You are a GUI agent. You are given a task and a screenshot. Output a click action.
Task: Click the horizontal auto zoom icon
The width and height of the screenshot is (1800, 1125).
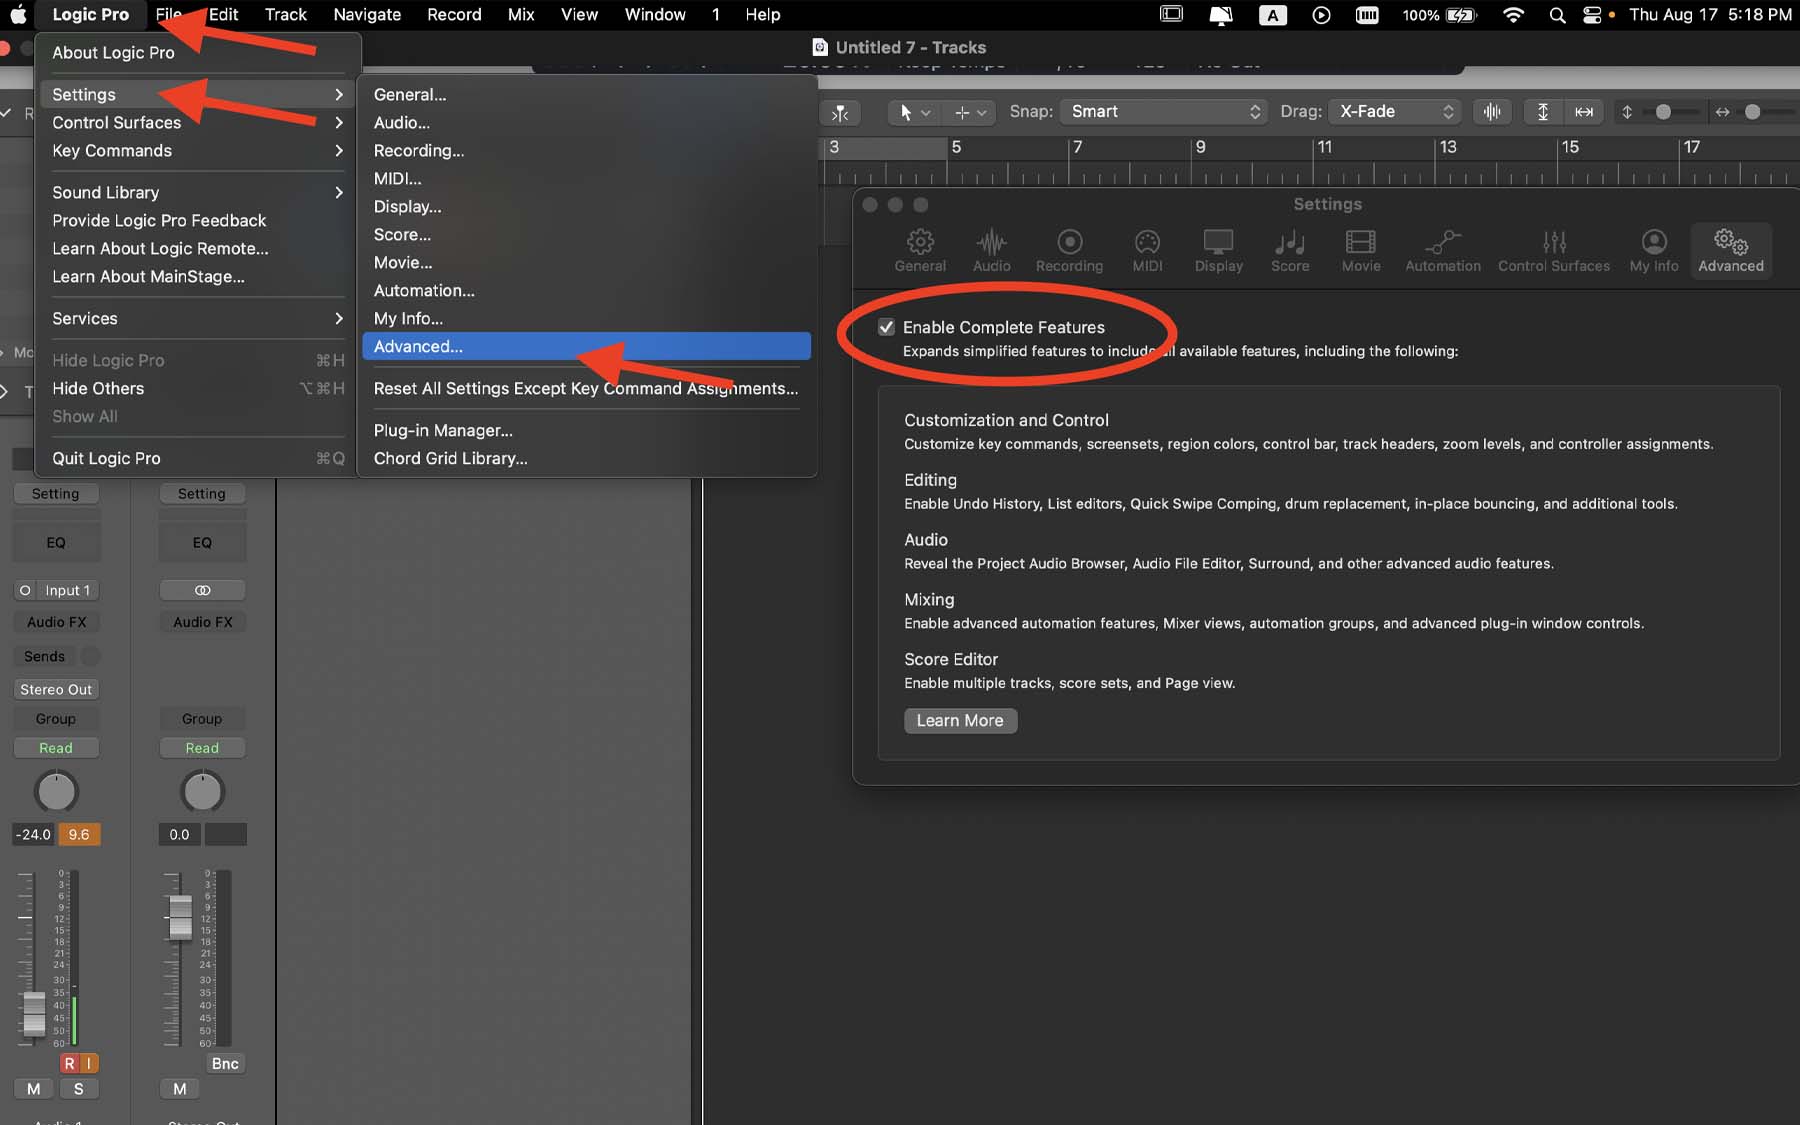click(x=1584, y=112)
